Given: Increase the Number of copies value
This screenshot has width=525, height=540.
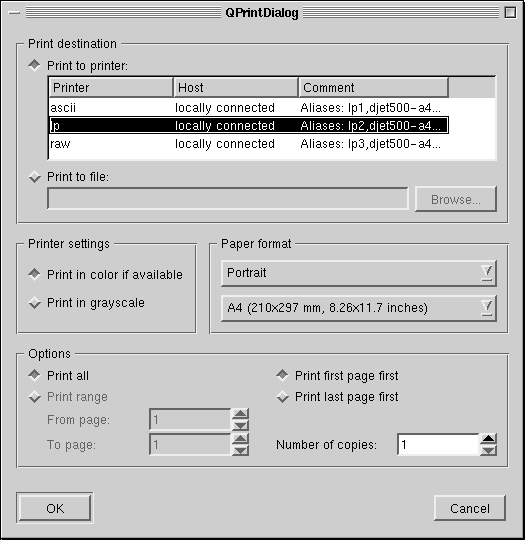Looking at the screenshot, I should tap(488, 439).
